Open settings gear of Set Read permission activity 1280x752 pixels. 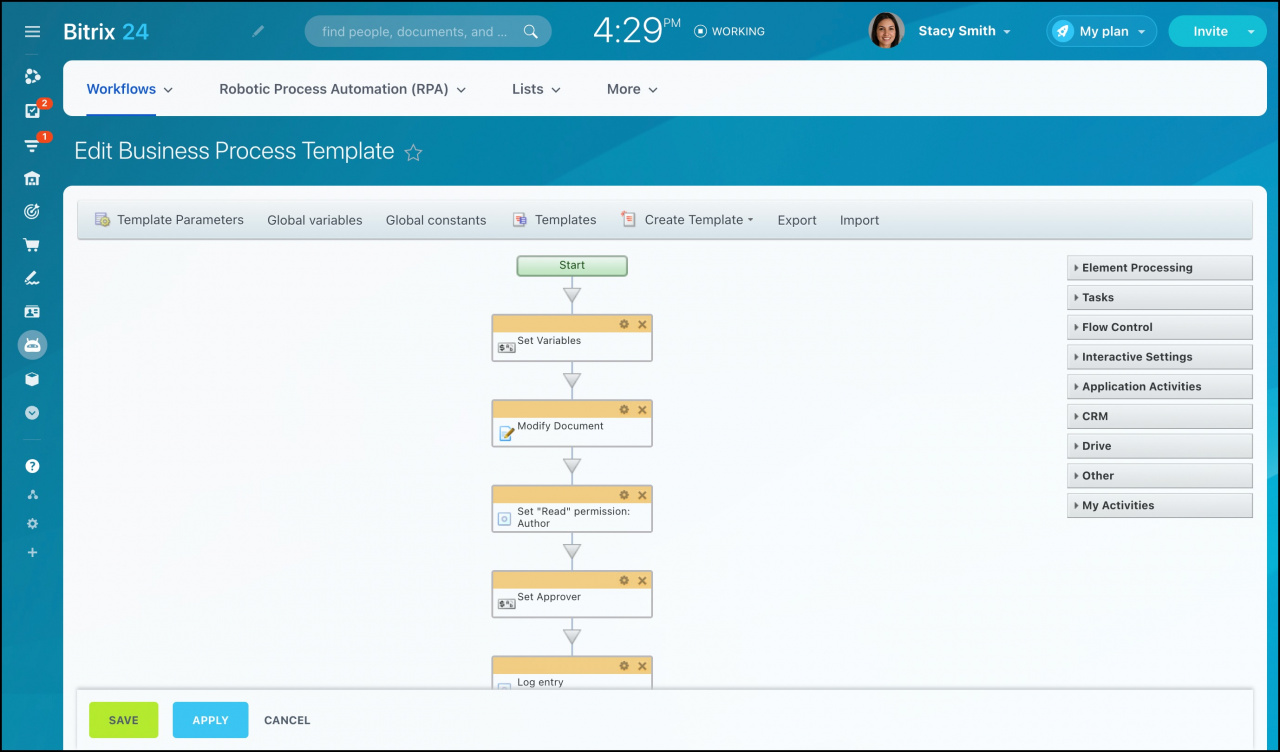click(x=624, y=495)
